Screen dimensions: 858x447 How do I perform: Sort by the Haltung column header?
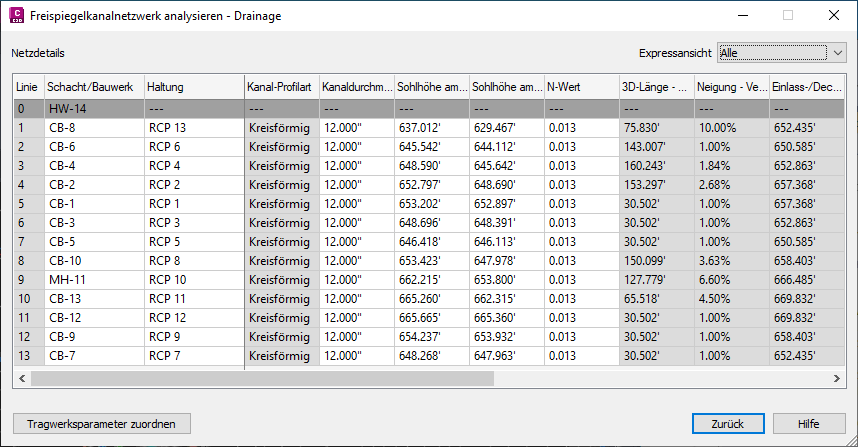(x=194, y=87)
